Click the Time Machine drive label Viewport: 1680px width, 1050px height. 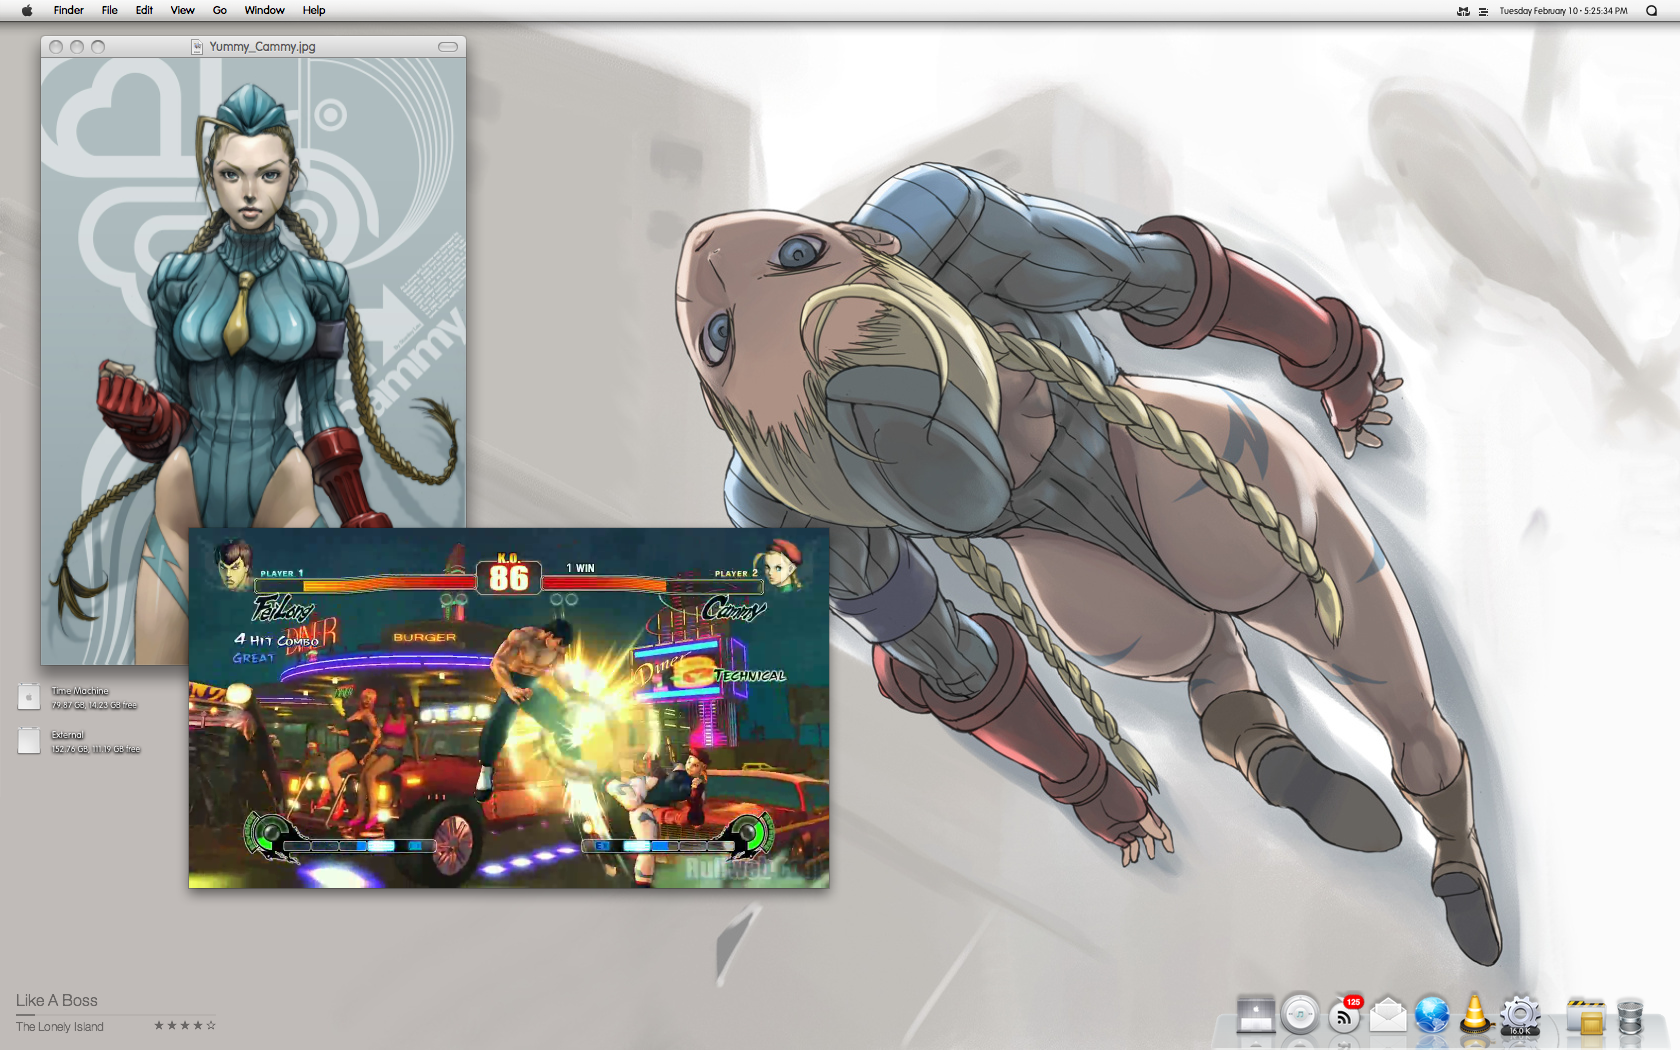coord(80,691)
